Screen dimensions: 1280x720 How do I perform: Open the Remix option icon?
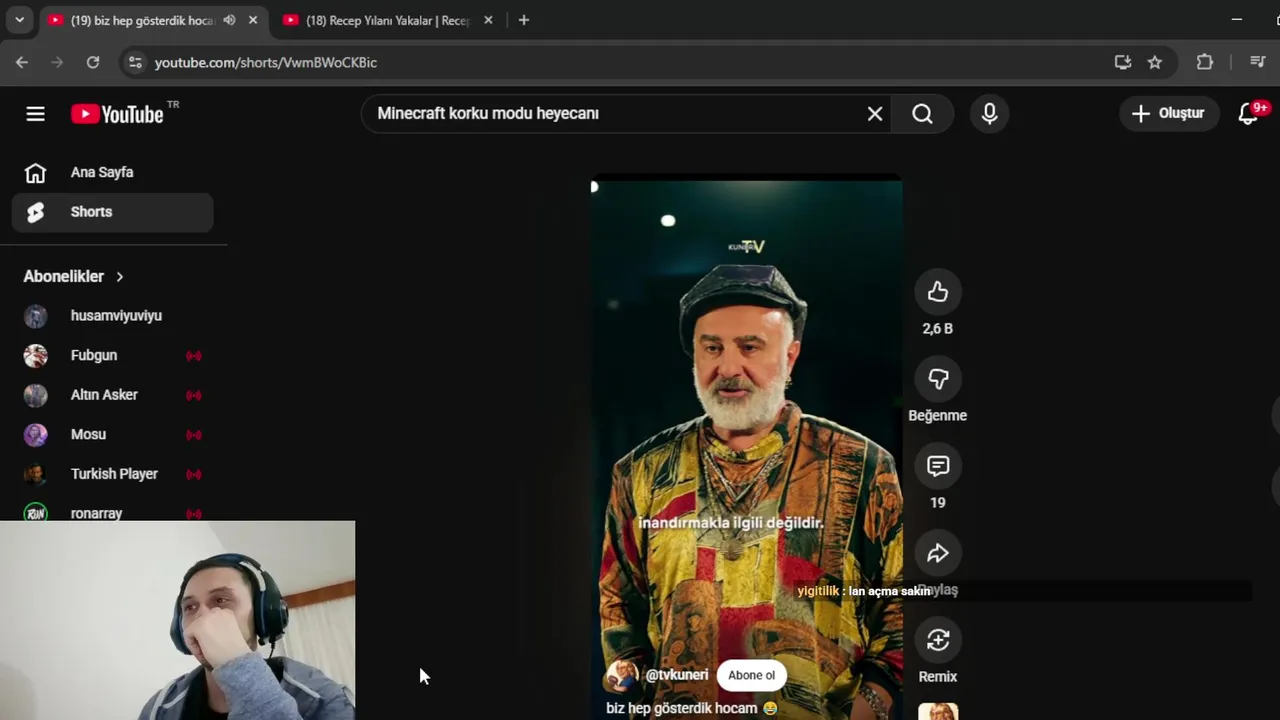point(938,640)
